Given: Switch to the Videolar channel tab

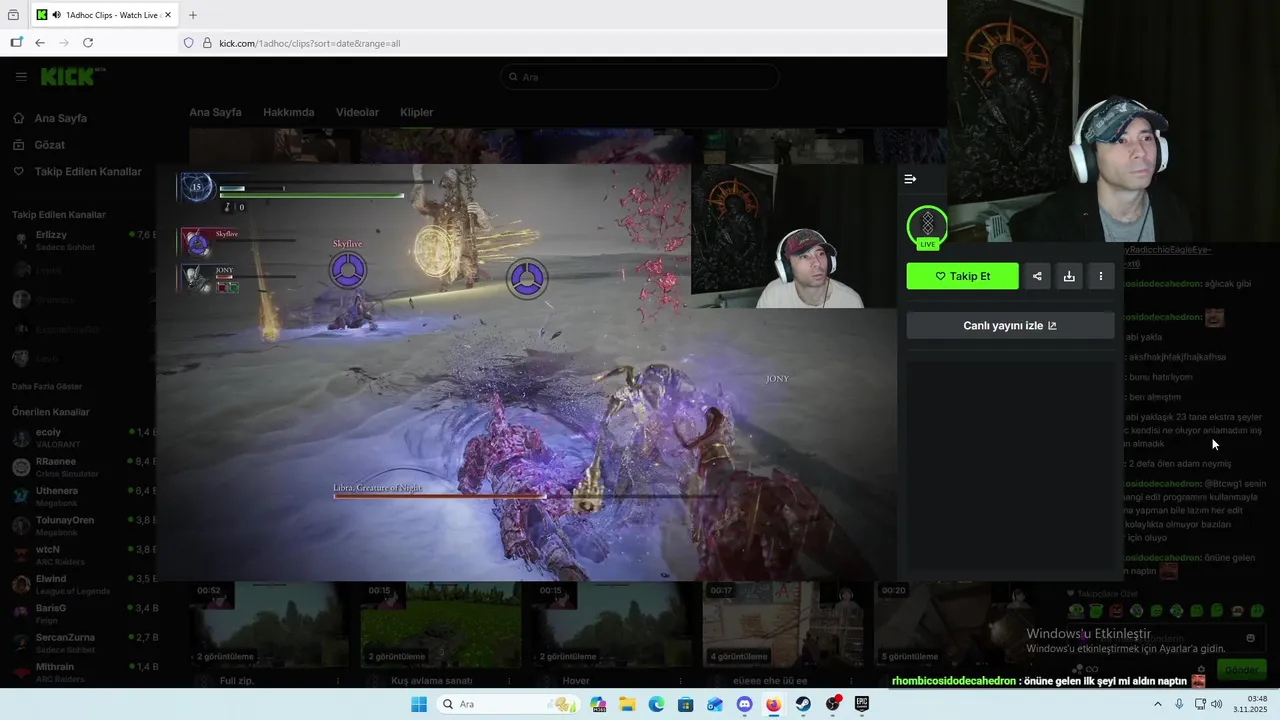Looking at the screenshot, I should pyautogui.click(x=357, y=112).
